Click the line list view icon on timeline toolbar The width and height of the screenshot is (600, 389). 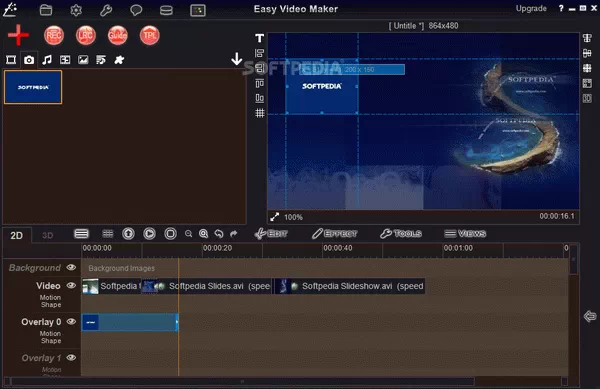[81, 233]
